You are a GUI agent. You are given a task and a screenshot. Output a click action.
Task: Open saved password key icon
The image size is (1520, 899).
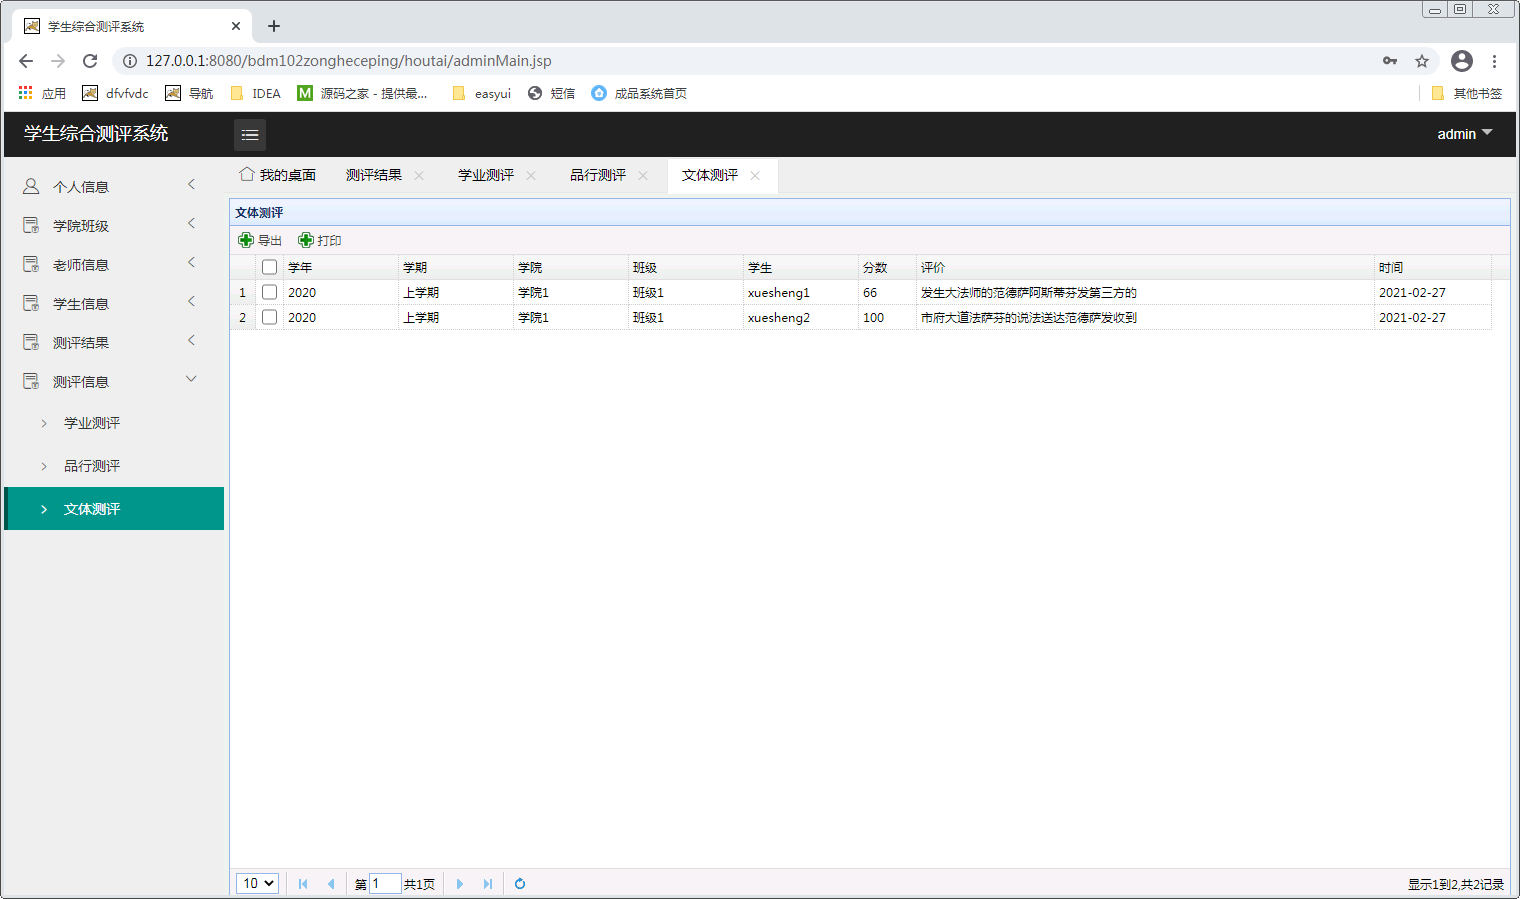(1390, 61)
